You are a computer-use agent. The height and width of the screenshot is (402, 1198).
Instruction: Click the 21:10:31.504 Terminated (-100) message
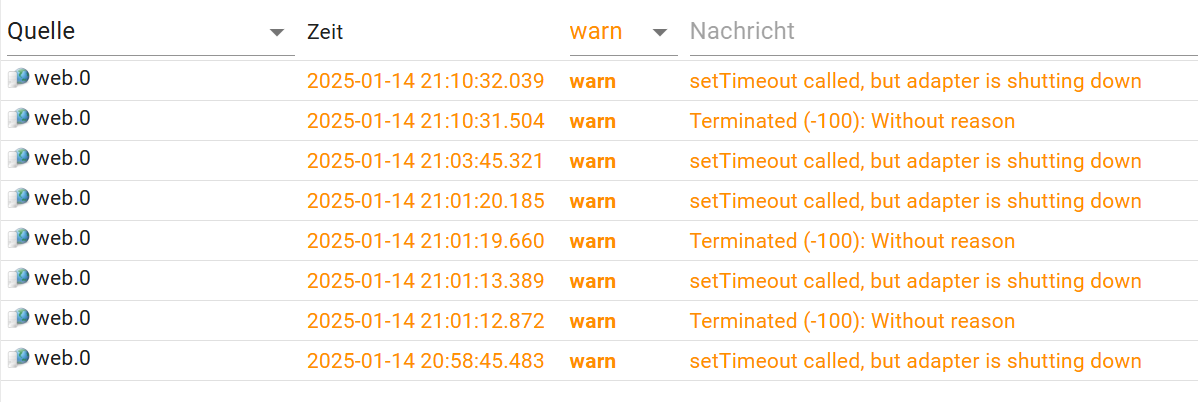852,121
